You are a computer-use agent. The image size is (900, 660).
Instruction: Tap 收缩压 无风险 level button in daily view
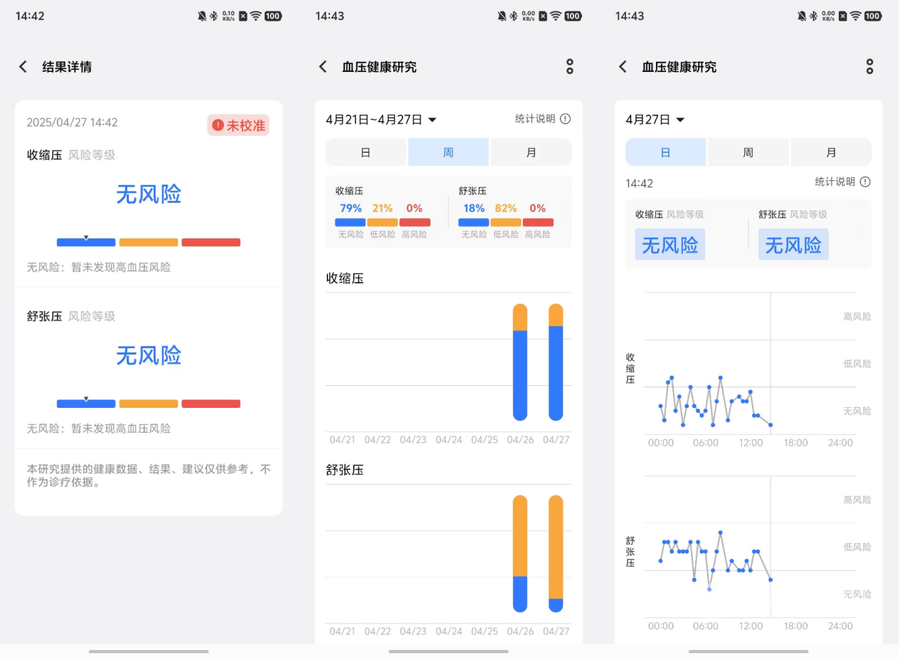click(x=670, y=245)
